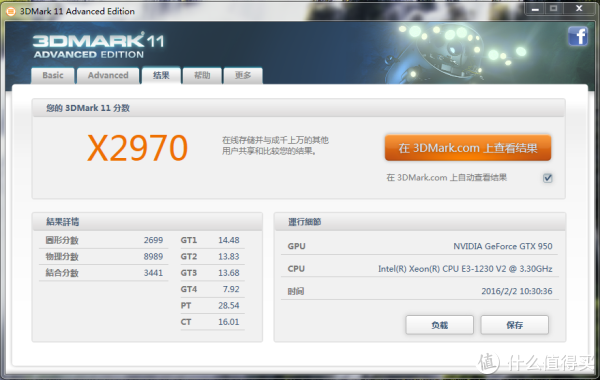Minimize the 3DMark 11 window
Image resolution: width=600 pixels, height=380 pixels.
(x=535, y=9)
